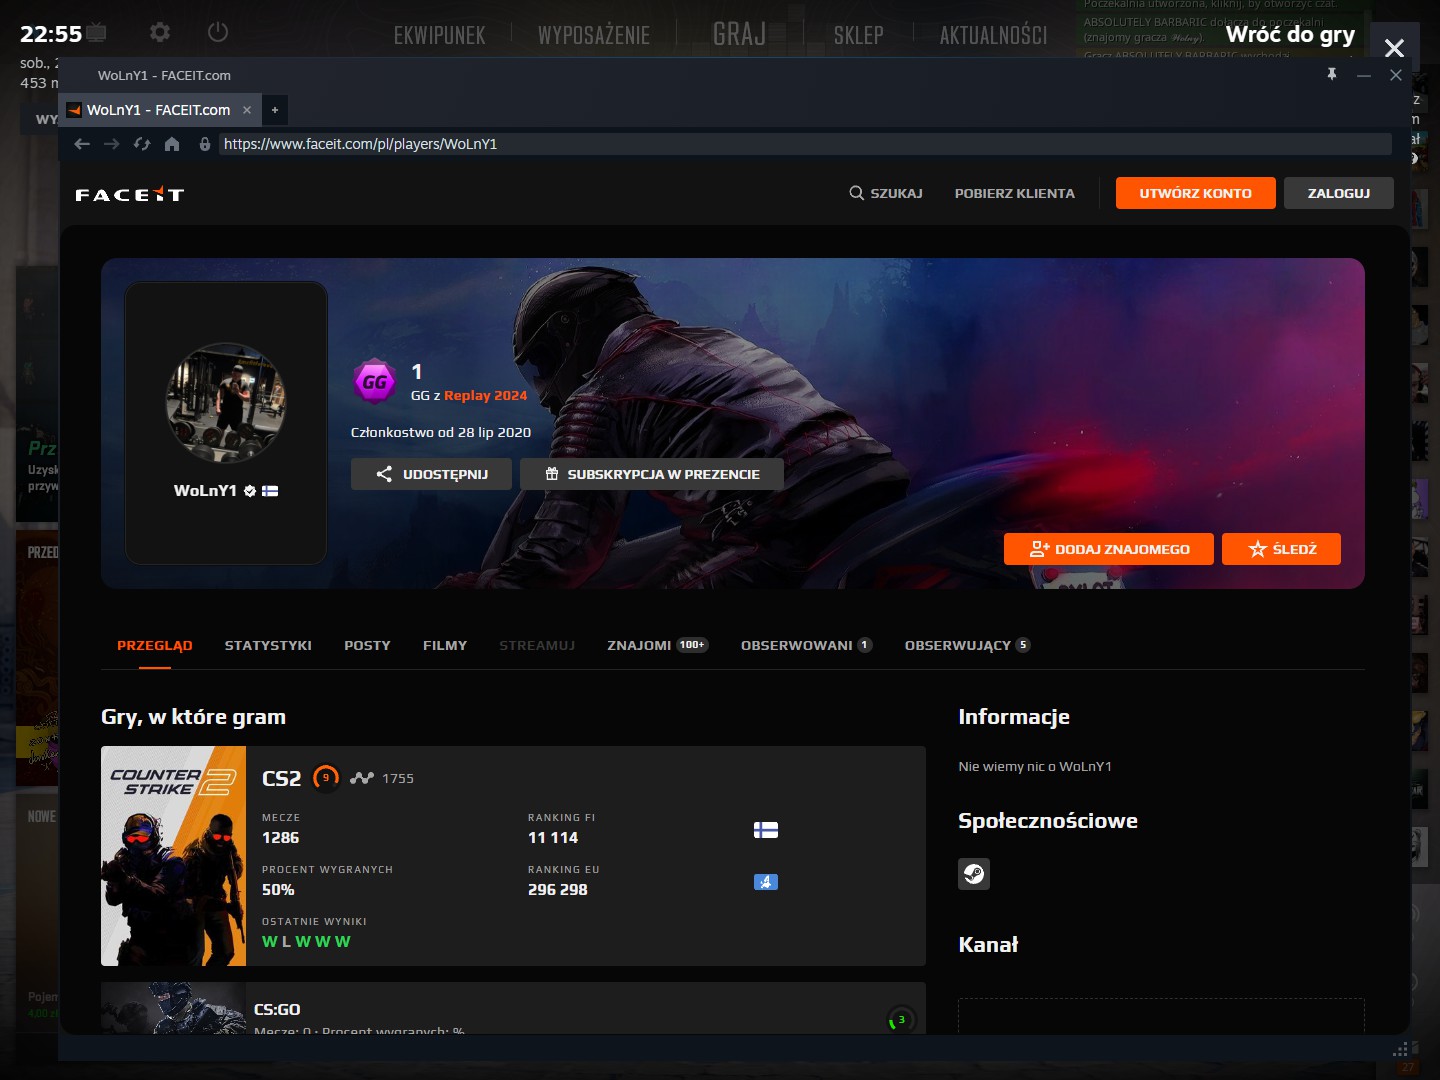Close the overlay with the large X
The image size is (1440, 1080).
pyautogui.click(x=1394, y=48)
